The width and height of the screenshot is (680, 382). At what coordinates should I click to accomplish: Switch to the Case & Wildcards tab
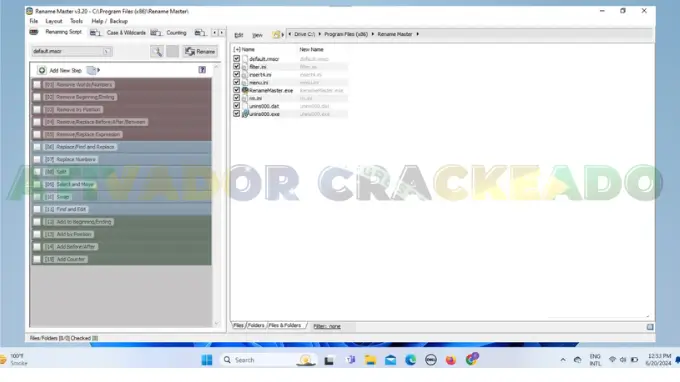pos(126,33)
